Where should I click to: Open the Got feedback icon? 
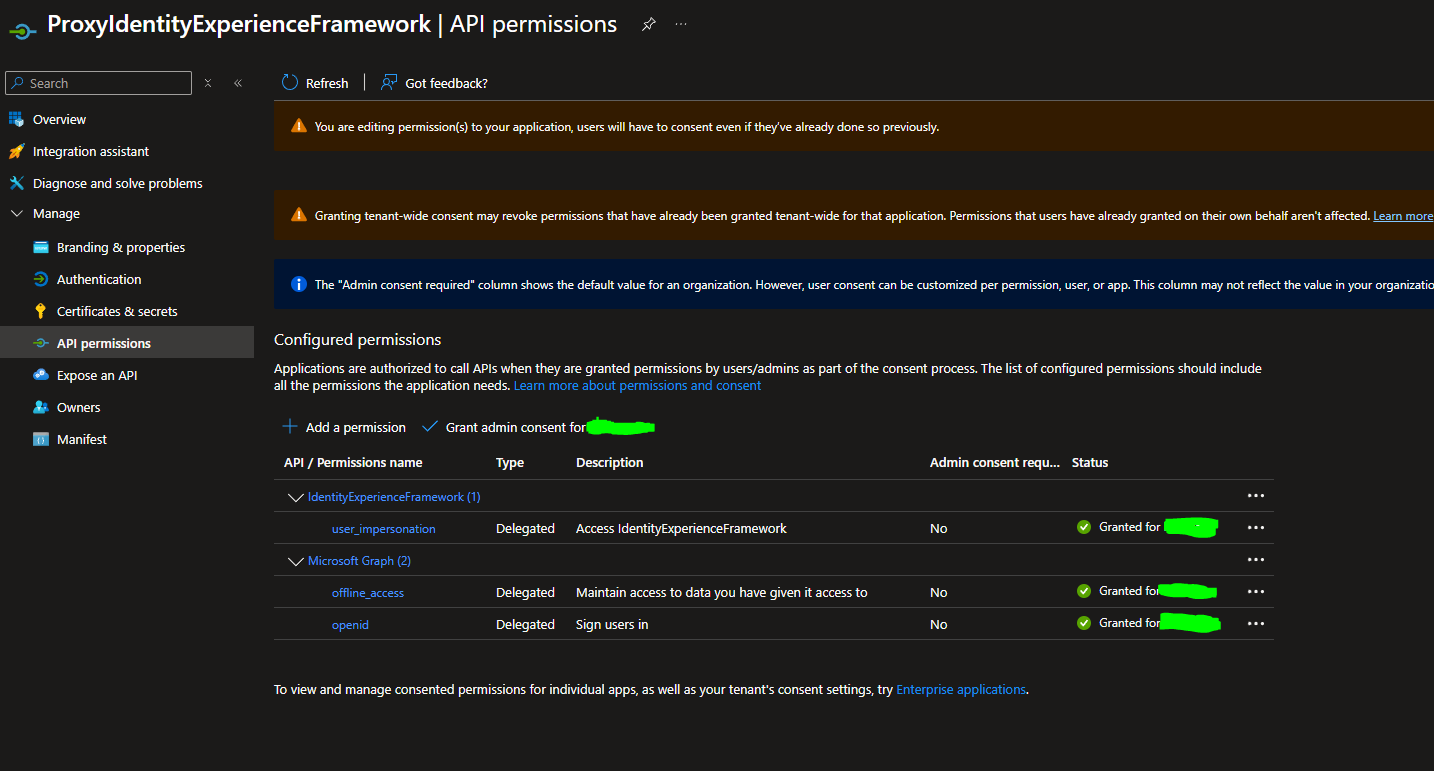coord(389,83)
